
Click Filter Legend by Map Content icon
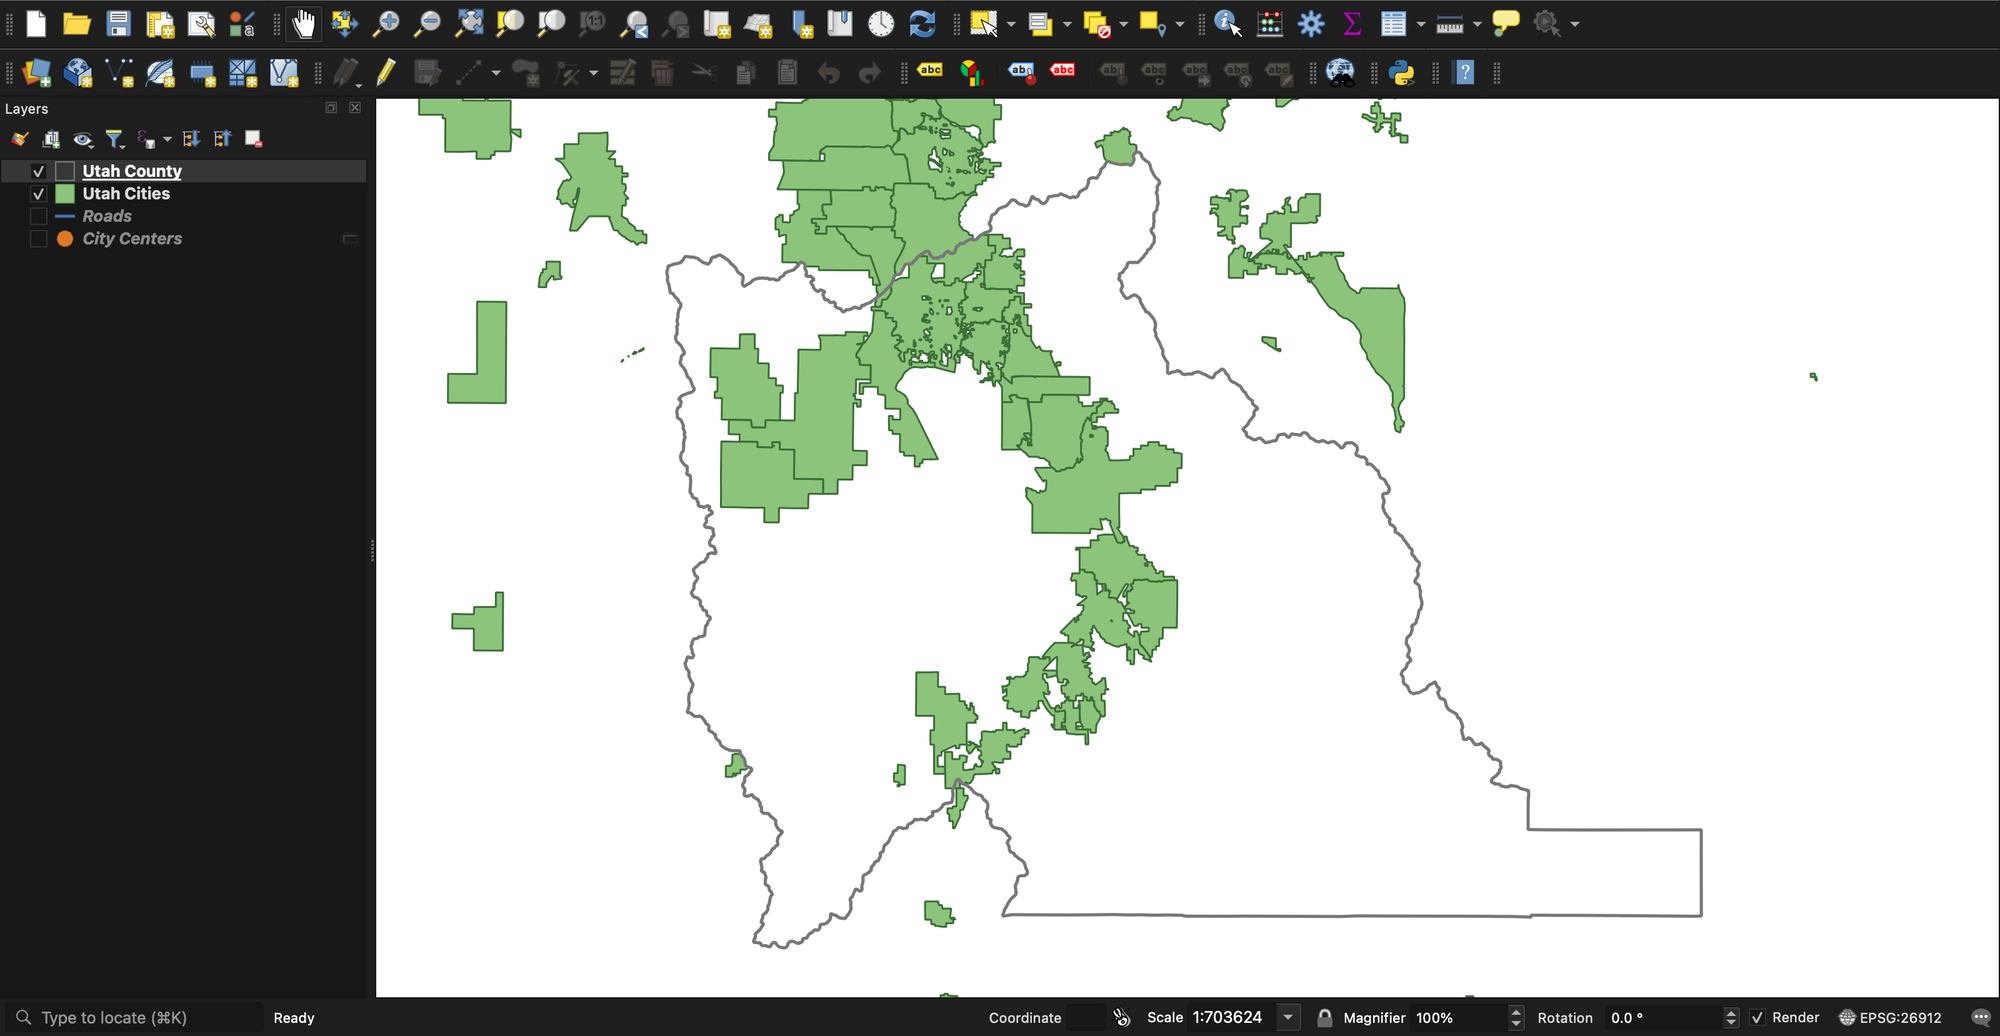(115, 139)
